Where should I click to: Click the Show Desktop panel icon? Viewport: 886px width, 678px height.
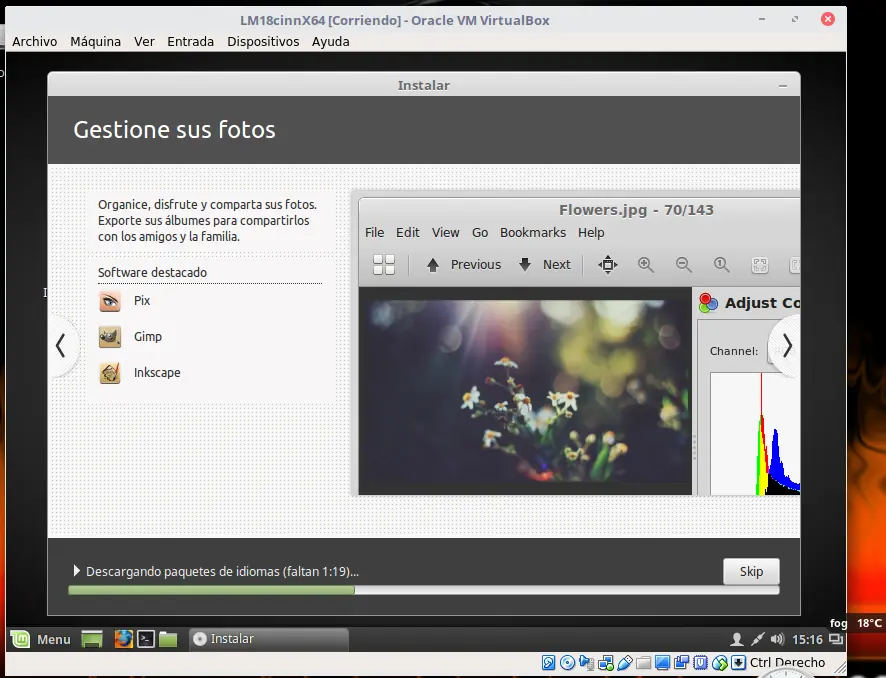pyautogui.click(x=92, y=639)
